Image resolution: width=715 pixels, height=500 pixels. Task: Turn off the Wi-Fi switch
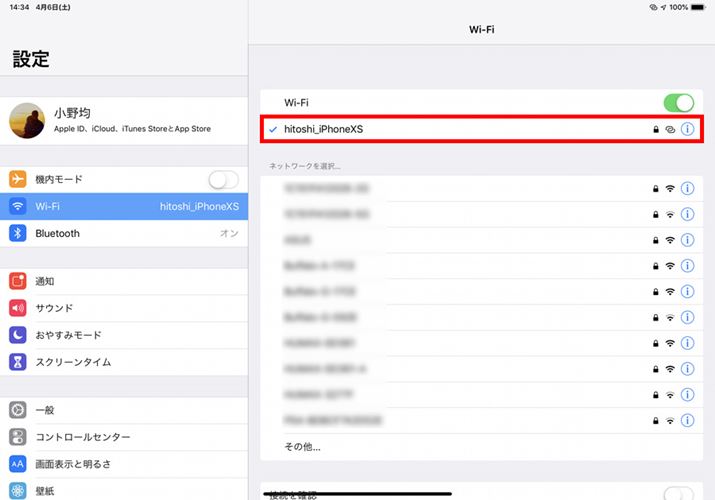click(x=678, y=103)
